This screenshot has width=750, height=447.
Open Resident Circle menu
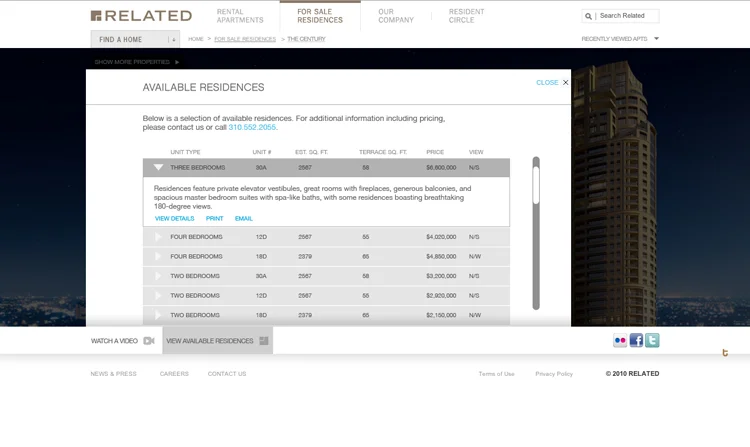click(x=466, y=16)
